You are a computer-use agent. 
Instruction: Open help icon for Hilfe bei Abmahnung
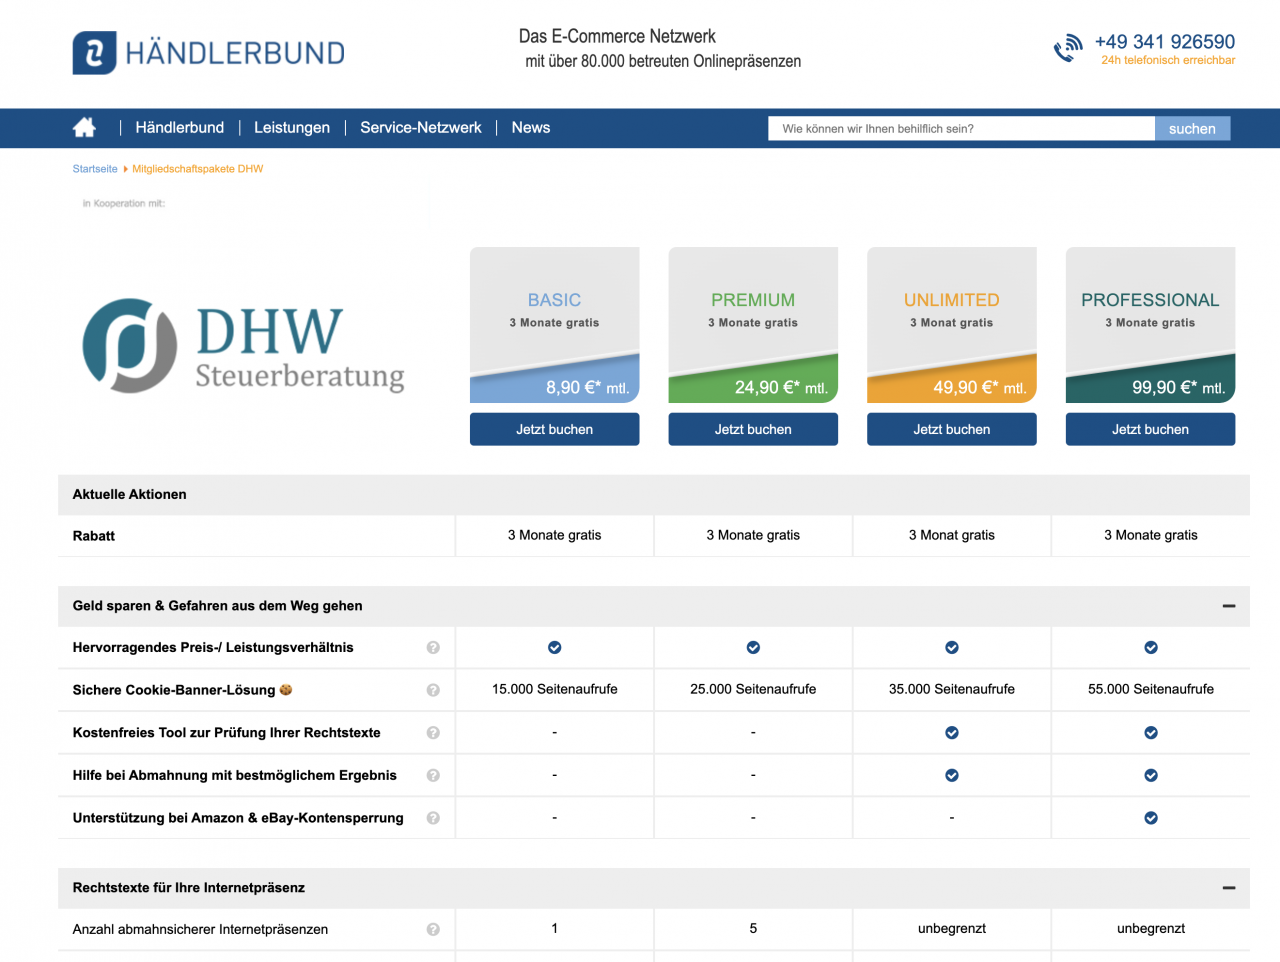click(433, 775)
